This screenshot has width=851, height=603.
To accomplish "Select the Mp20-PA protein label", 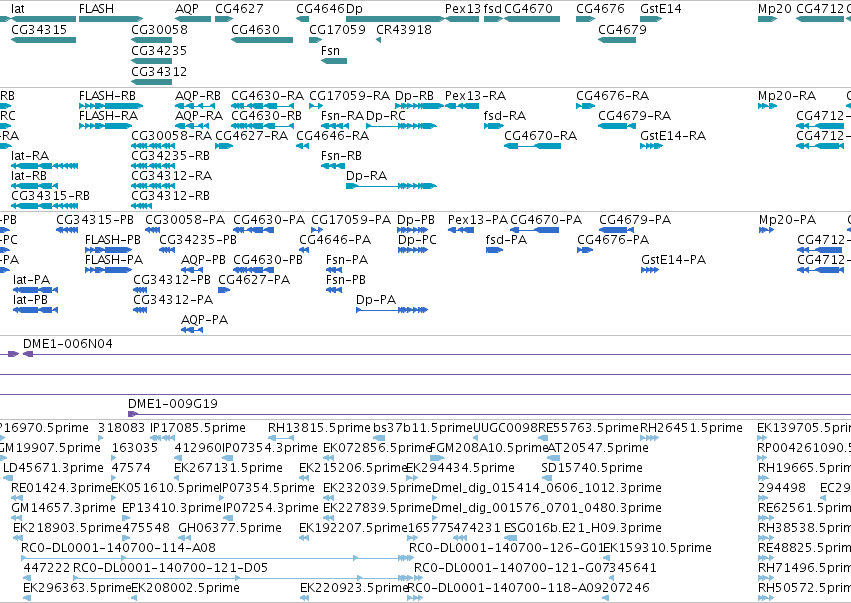I will (787, 220).
